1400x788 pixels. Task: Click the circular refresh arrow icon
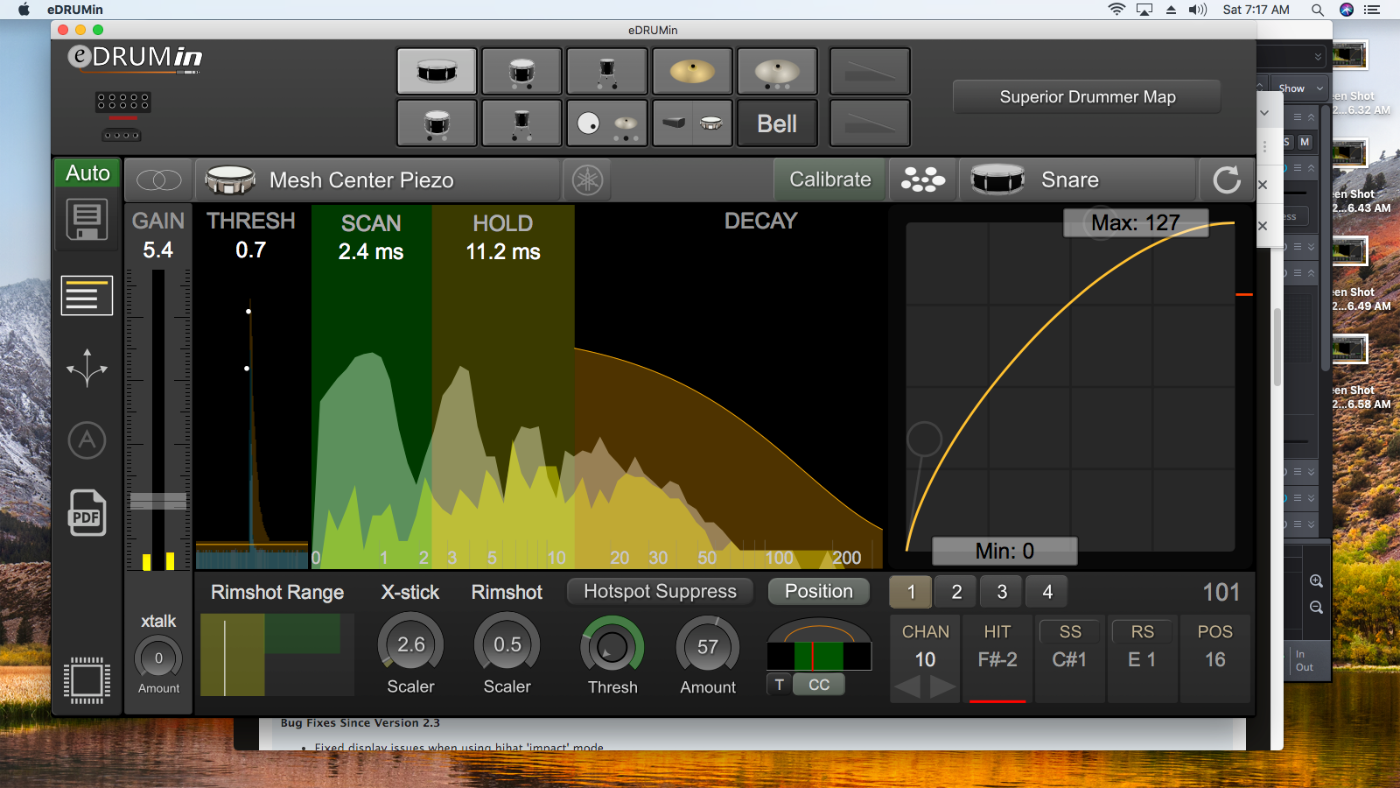tap(1226, 180)
